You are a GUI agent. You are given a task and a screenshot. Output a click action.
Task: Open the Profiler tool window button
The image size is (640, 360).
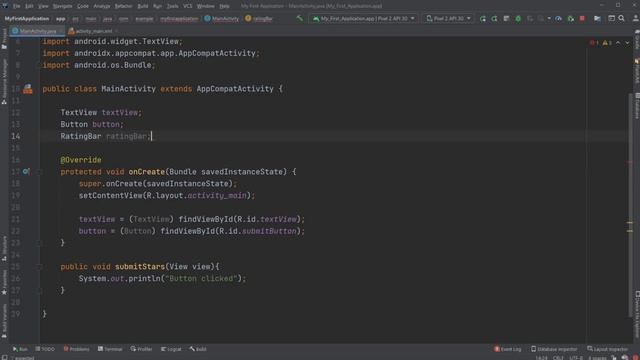(x=142, y=349)
